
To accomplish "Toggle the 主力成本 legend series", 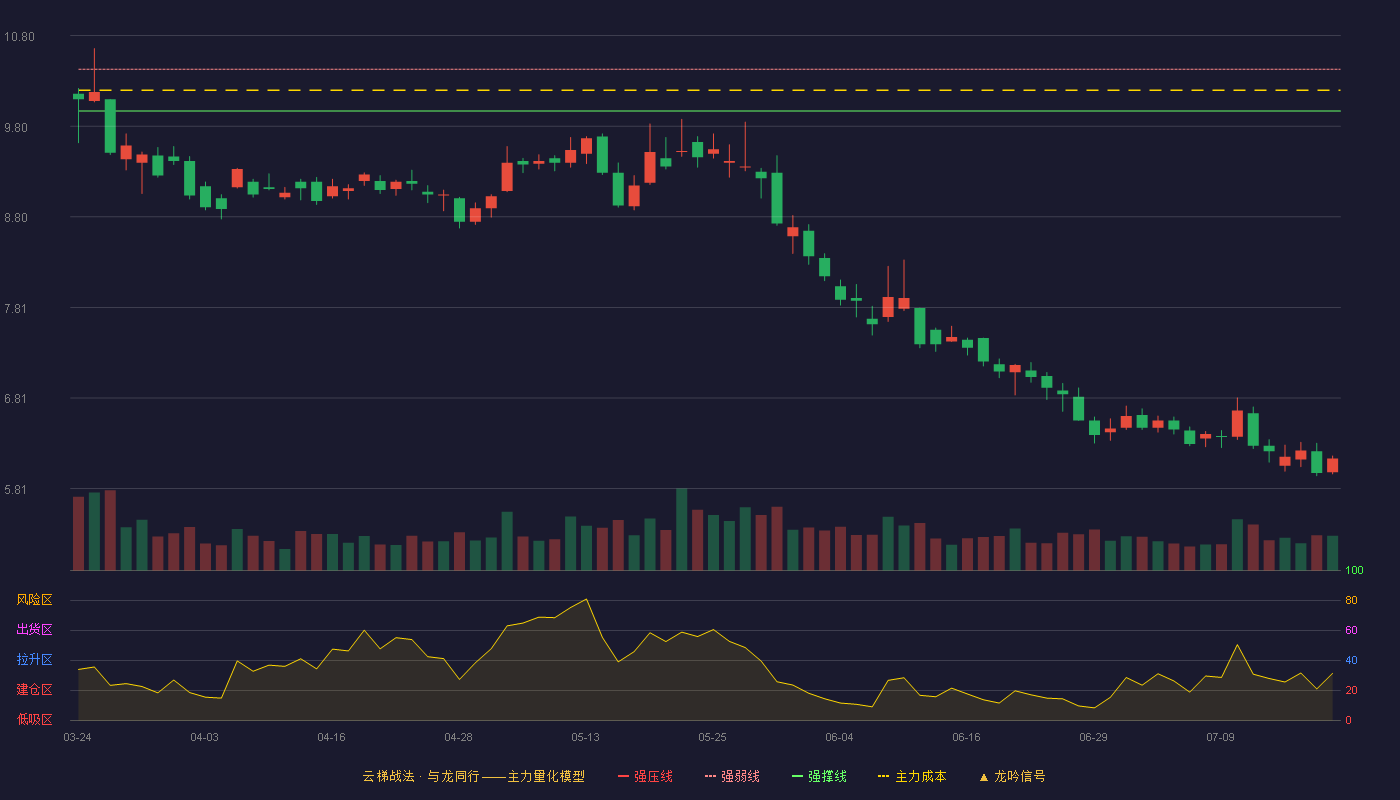I will click(912, 776).
